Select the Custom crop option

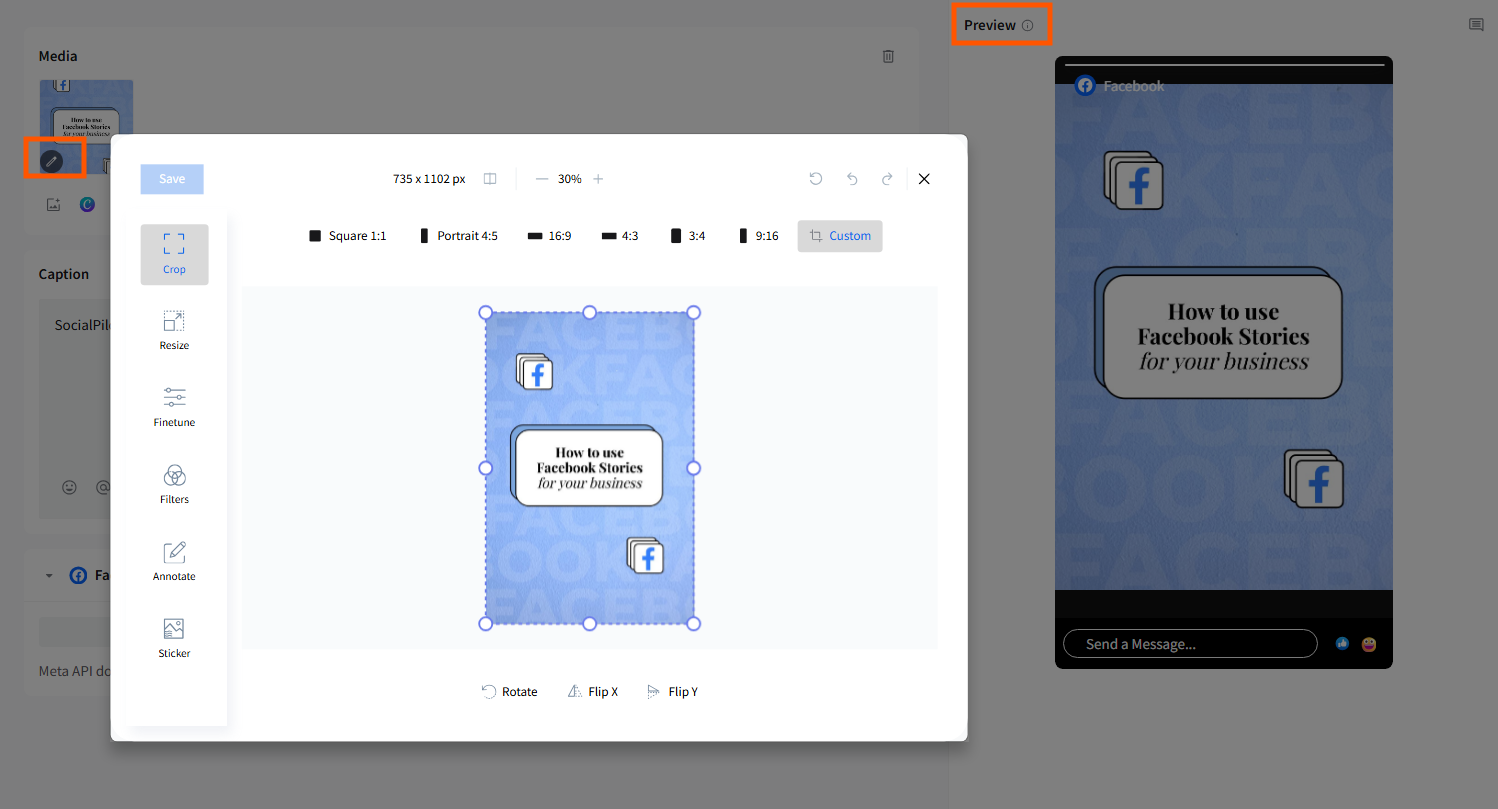point(840,236)
